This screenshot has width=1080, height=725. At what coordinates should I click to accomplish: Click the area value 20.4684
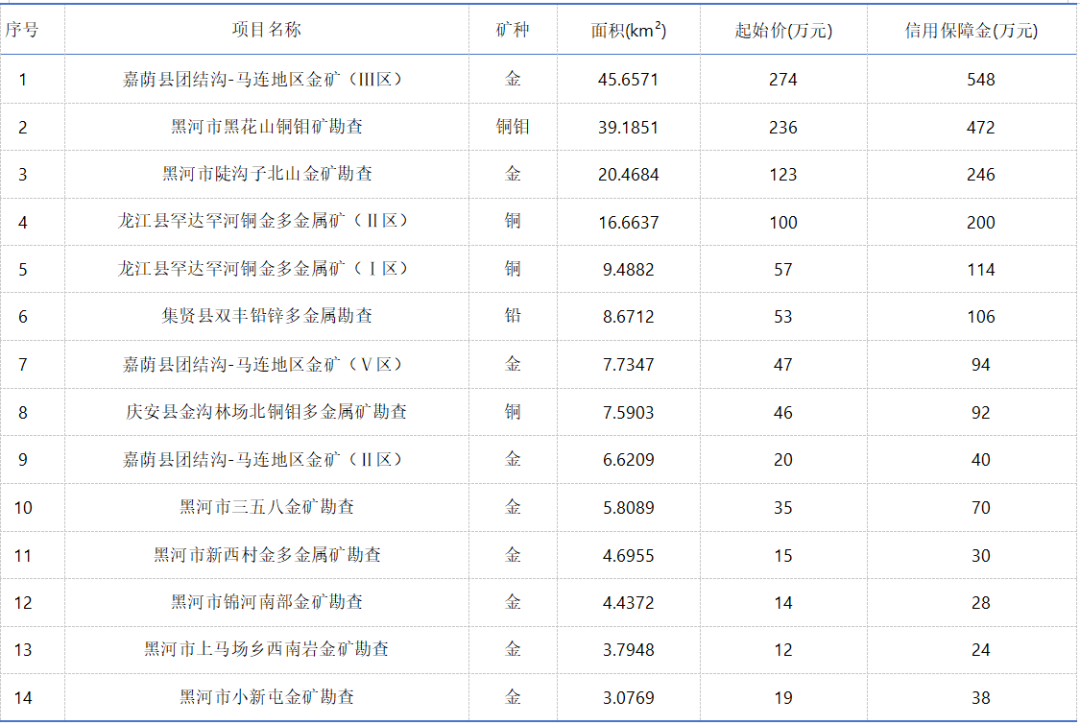click(x=628, y=175)
